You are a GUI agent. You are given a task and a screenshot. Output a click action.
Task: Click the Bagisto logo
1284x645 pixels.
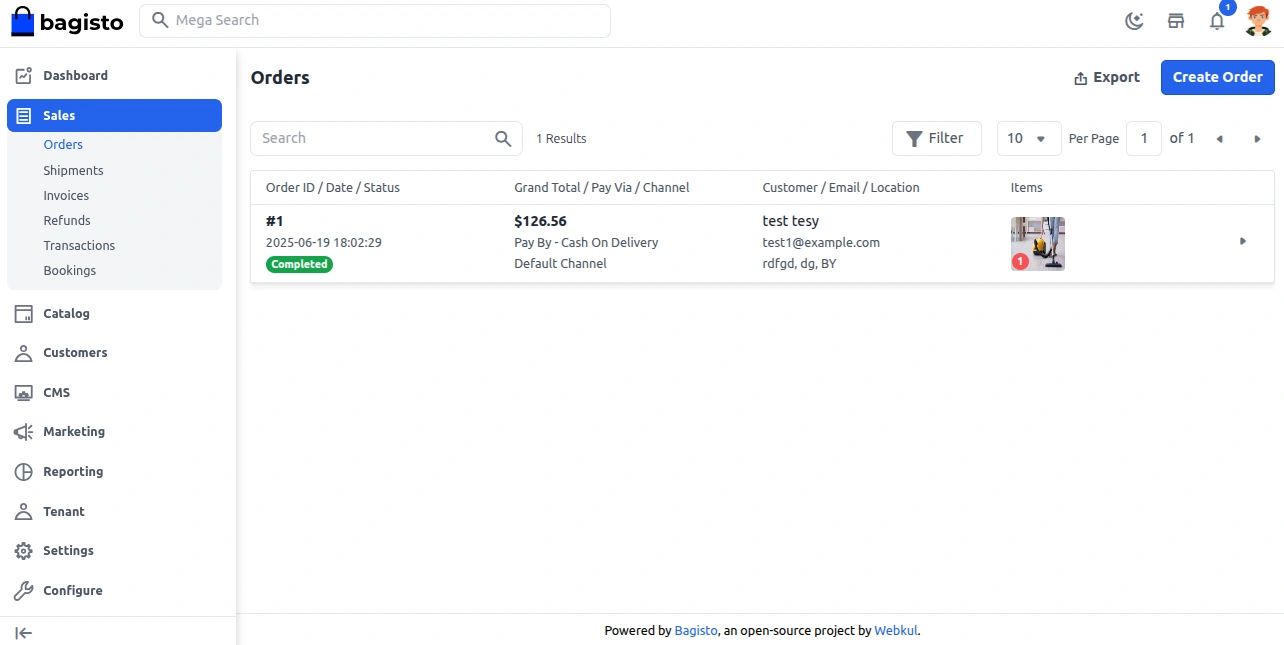tap(67, 21)
